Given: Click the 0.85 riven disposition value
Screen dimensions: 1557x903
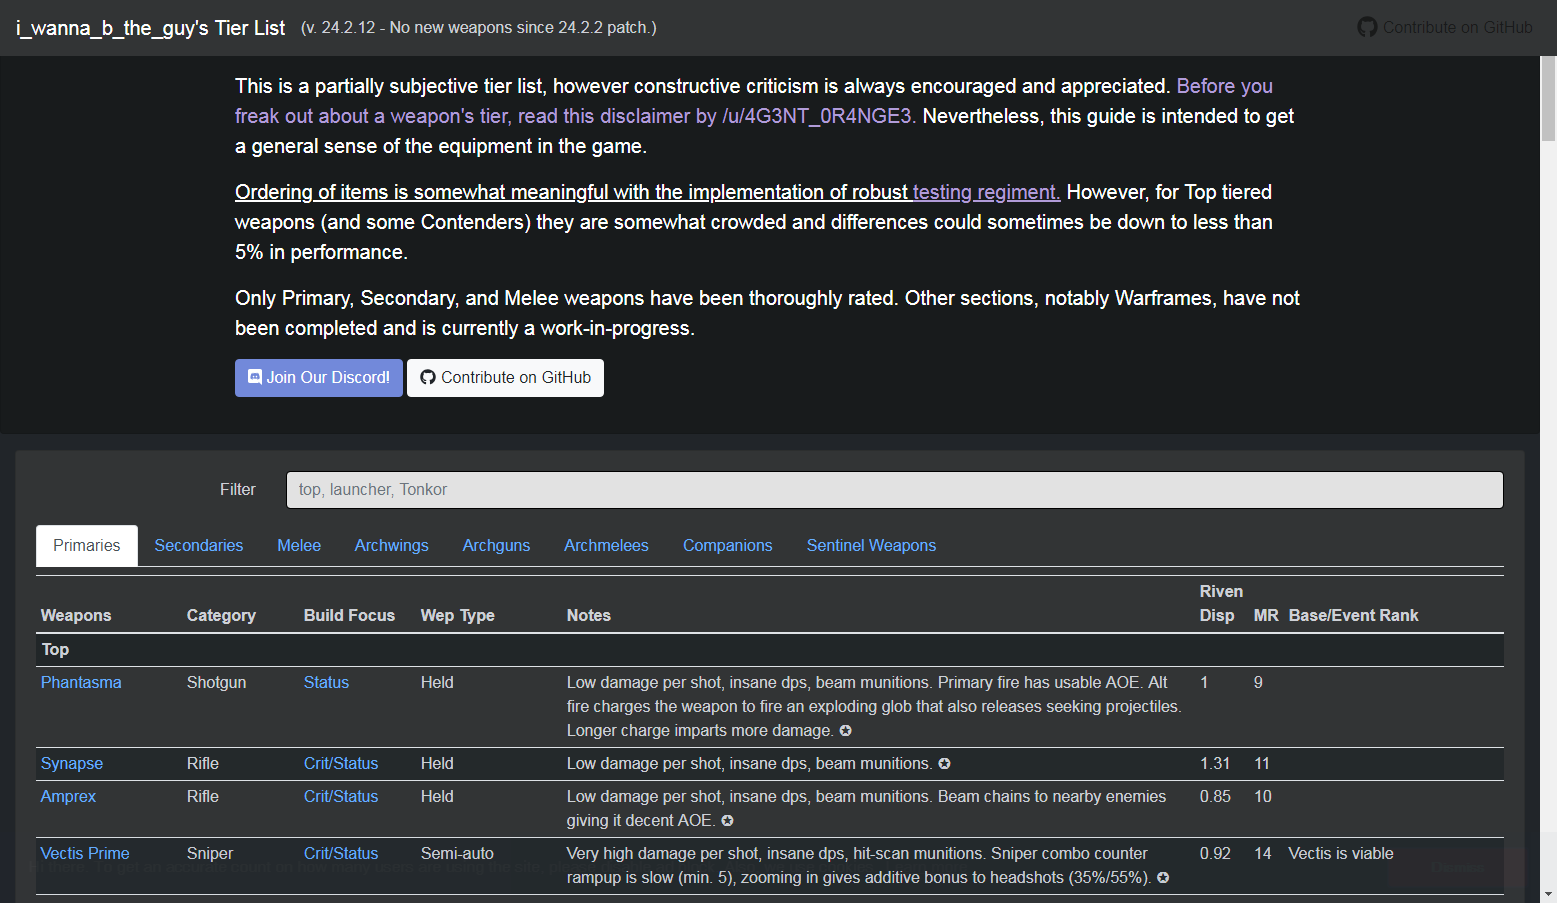Looking at the screenshot, I should point(1215,797).
